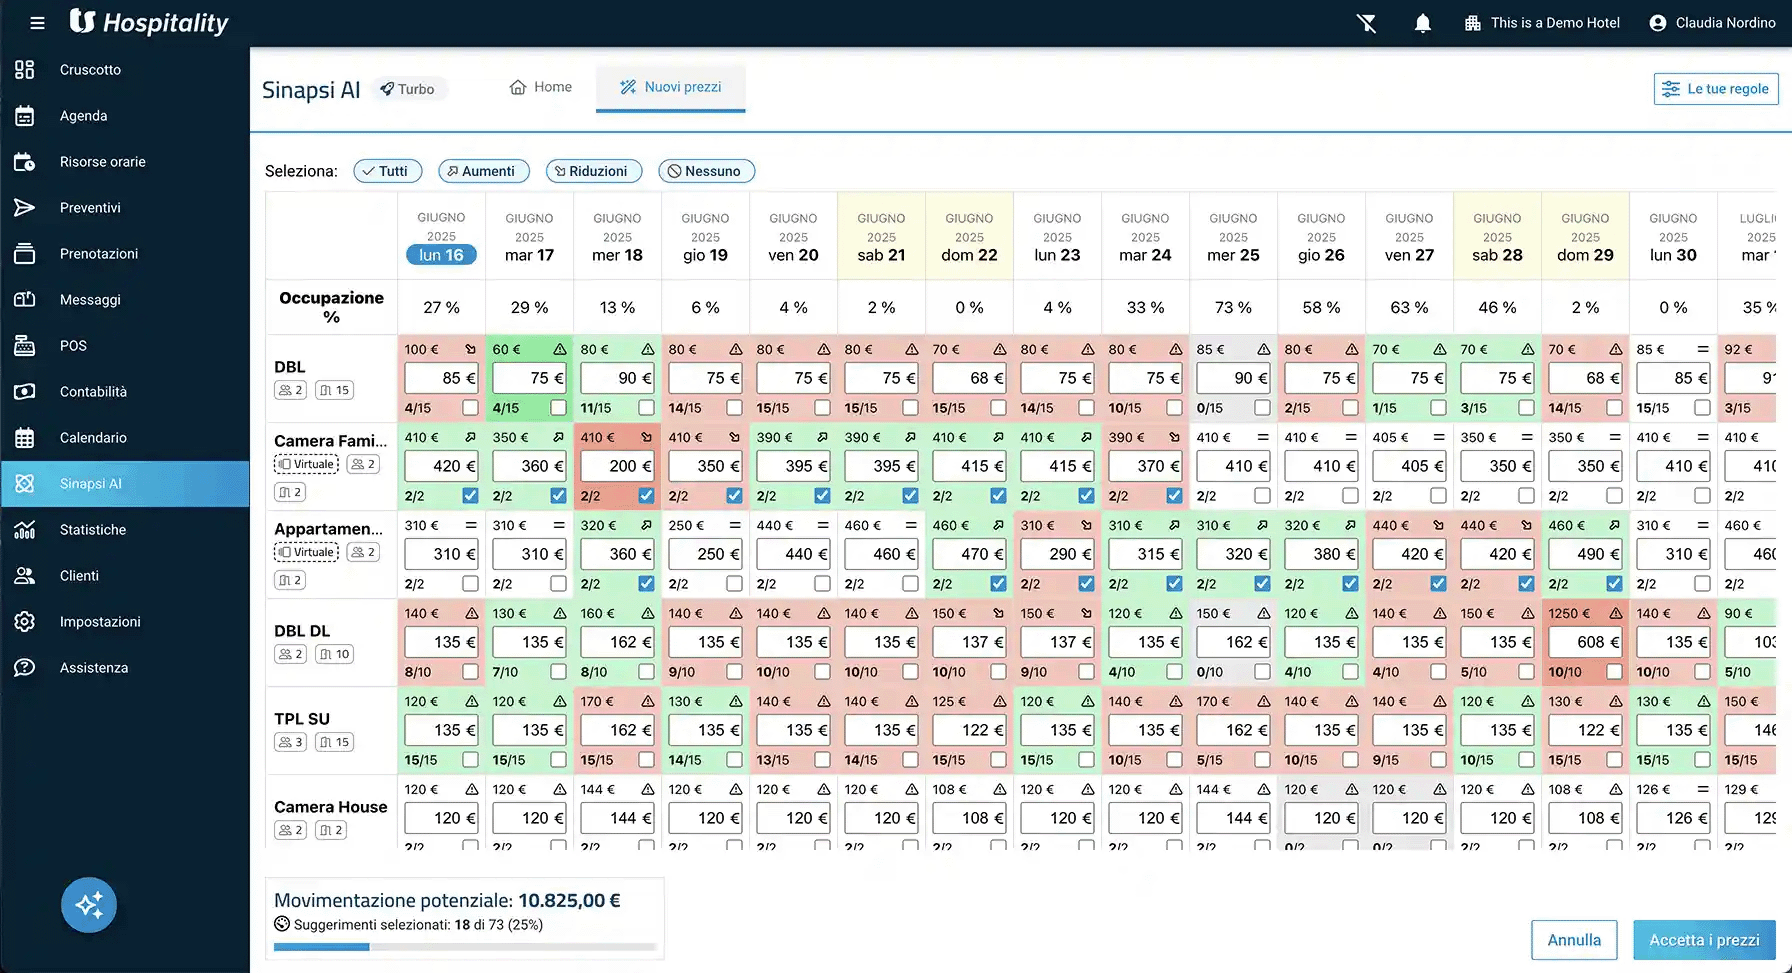Select the Nuovi prezzi tab
This screenshot has width=1792, height=973.
670,87
